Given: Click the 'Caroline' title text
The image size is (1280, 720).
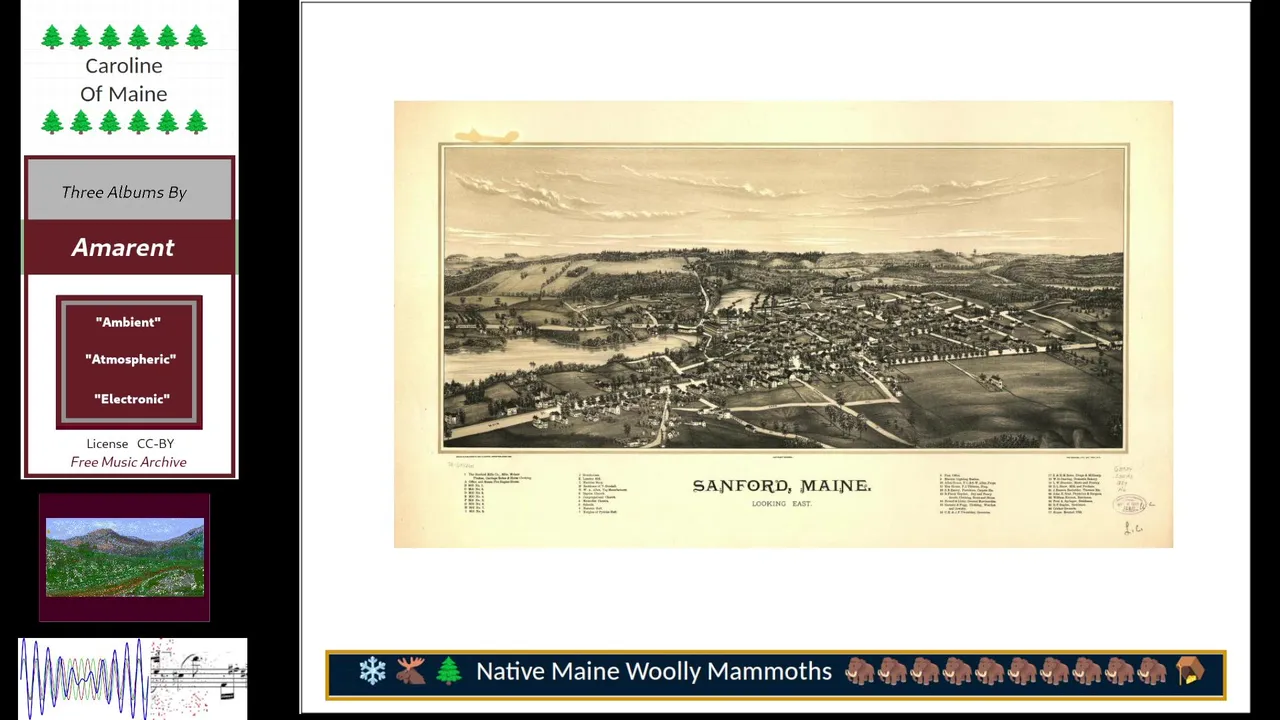Looking at the screenshot, I should (x=124, y=66).
